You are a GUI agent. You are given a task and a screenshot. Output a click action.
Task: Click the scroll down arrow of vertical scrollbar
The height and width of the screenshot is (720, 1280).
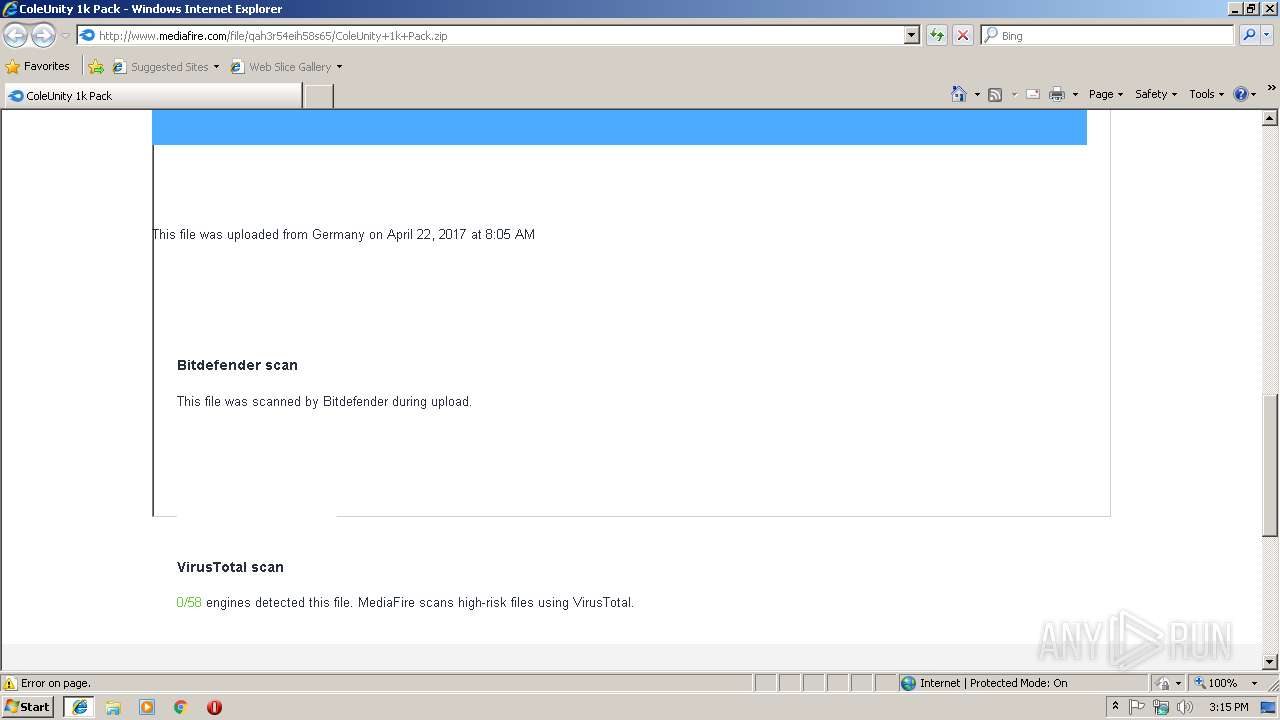(1270, 661)
